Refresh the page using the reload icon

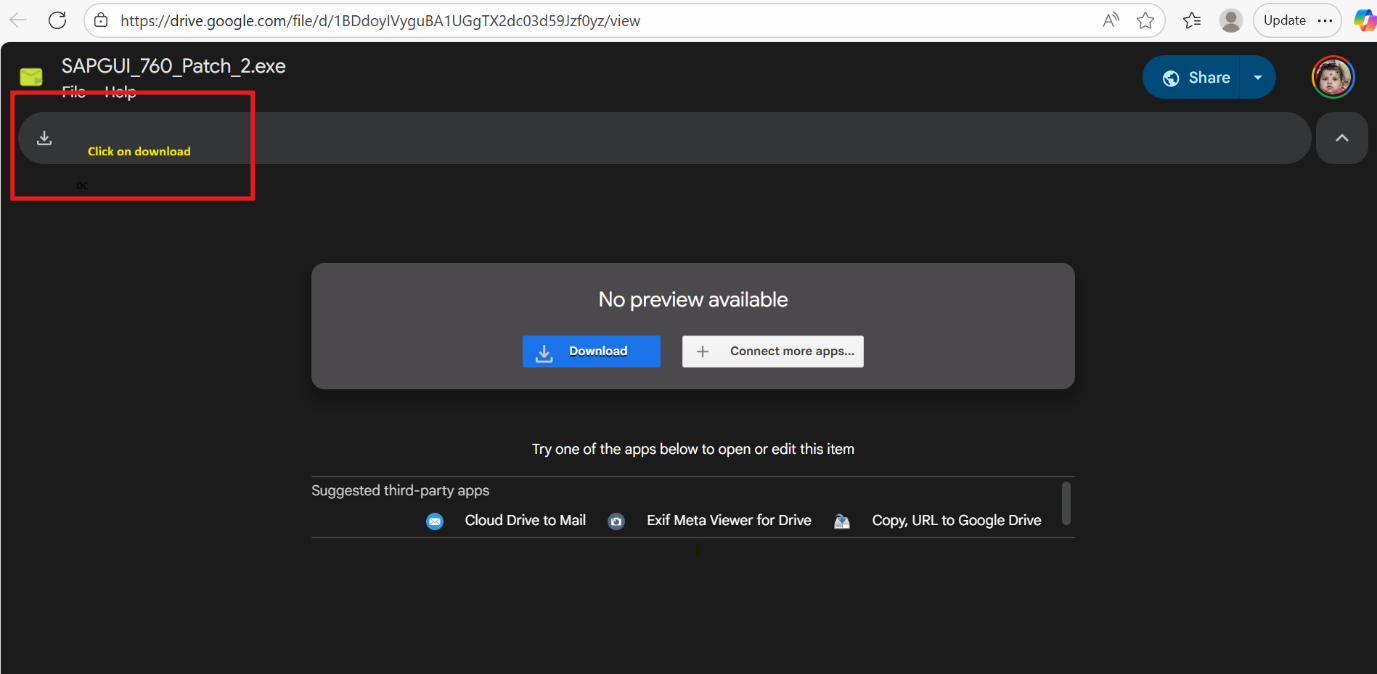pyautogui.click(x=57, y=20)
